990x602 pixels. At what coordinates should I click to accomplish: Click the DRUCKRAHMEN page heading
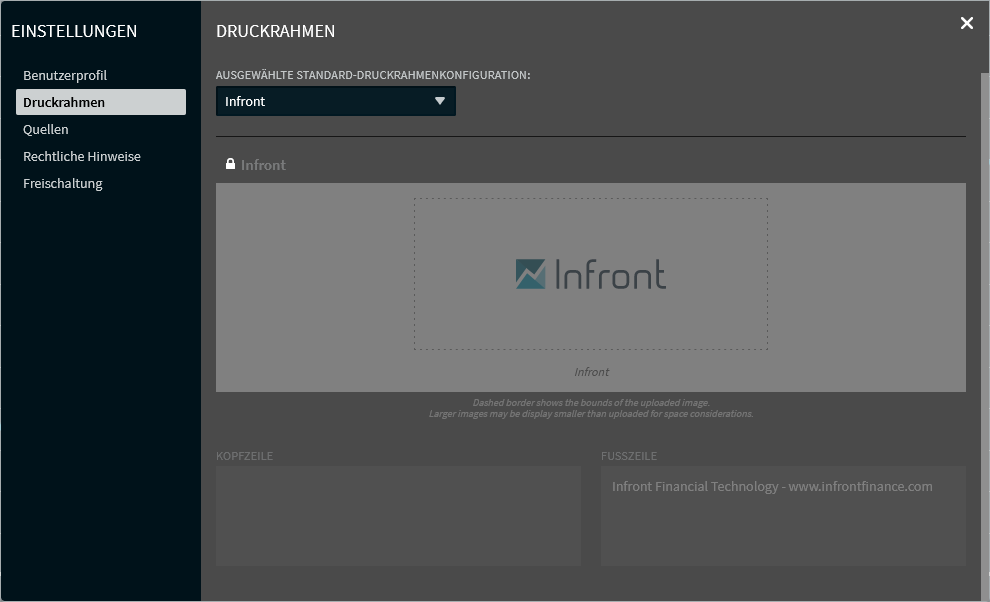275,31
